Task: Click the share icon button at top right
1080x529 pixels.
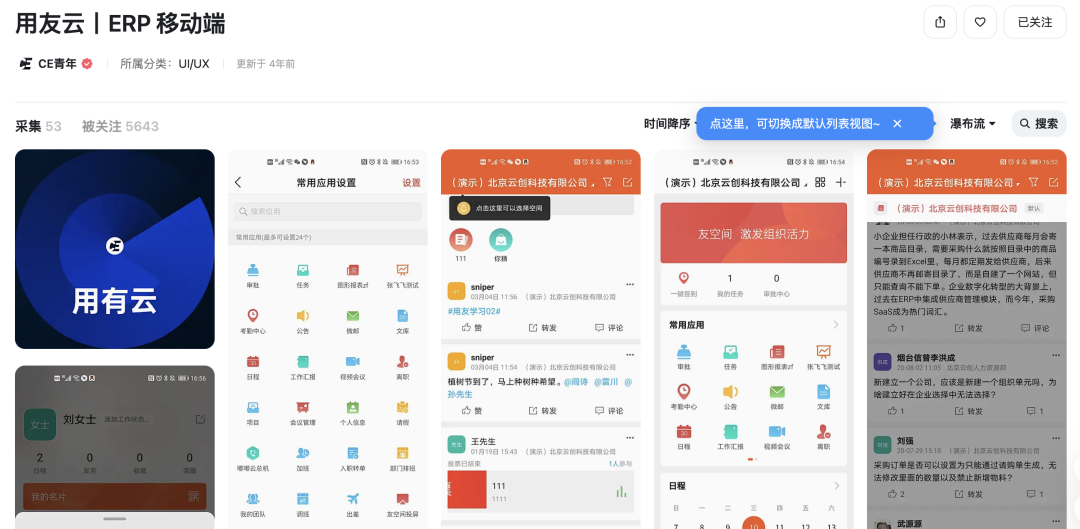Action: pos(939,22)
